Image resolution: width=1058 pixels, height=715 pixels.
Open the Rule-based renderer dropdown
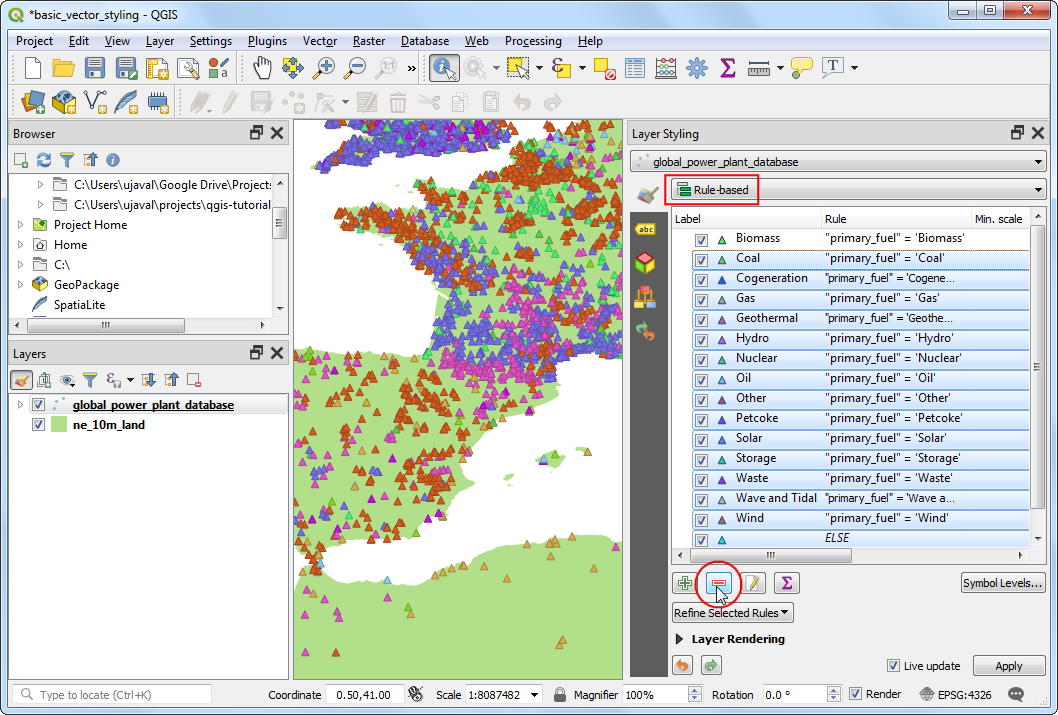(858, 189)
